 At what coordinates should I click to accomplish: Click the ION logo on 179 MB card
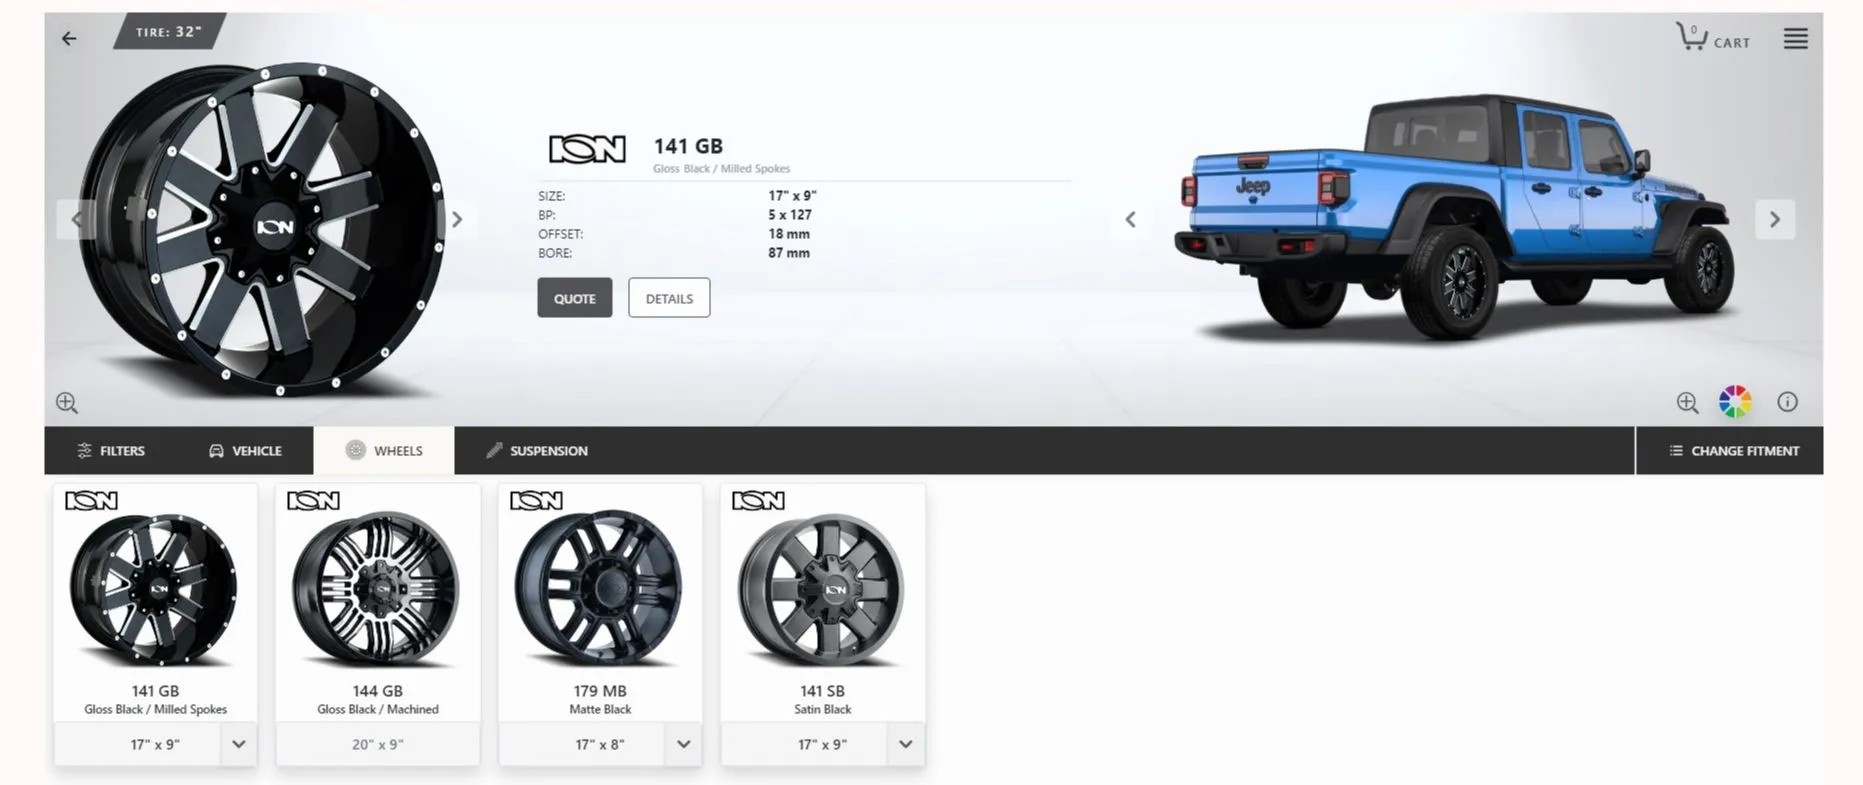[x=536, y=501]
